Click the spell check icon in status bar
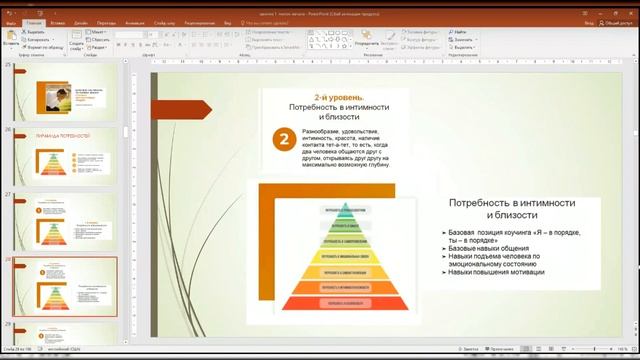The height and width of the screenshot is (360, 640). coord(40,349)
